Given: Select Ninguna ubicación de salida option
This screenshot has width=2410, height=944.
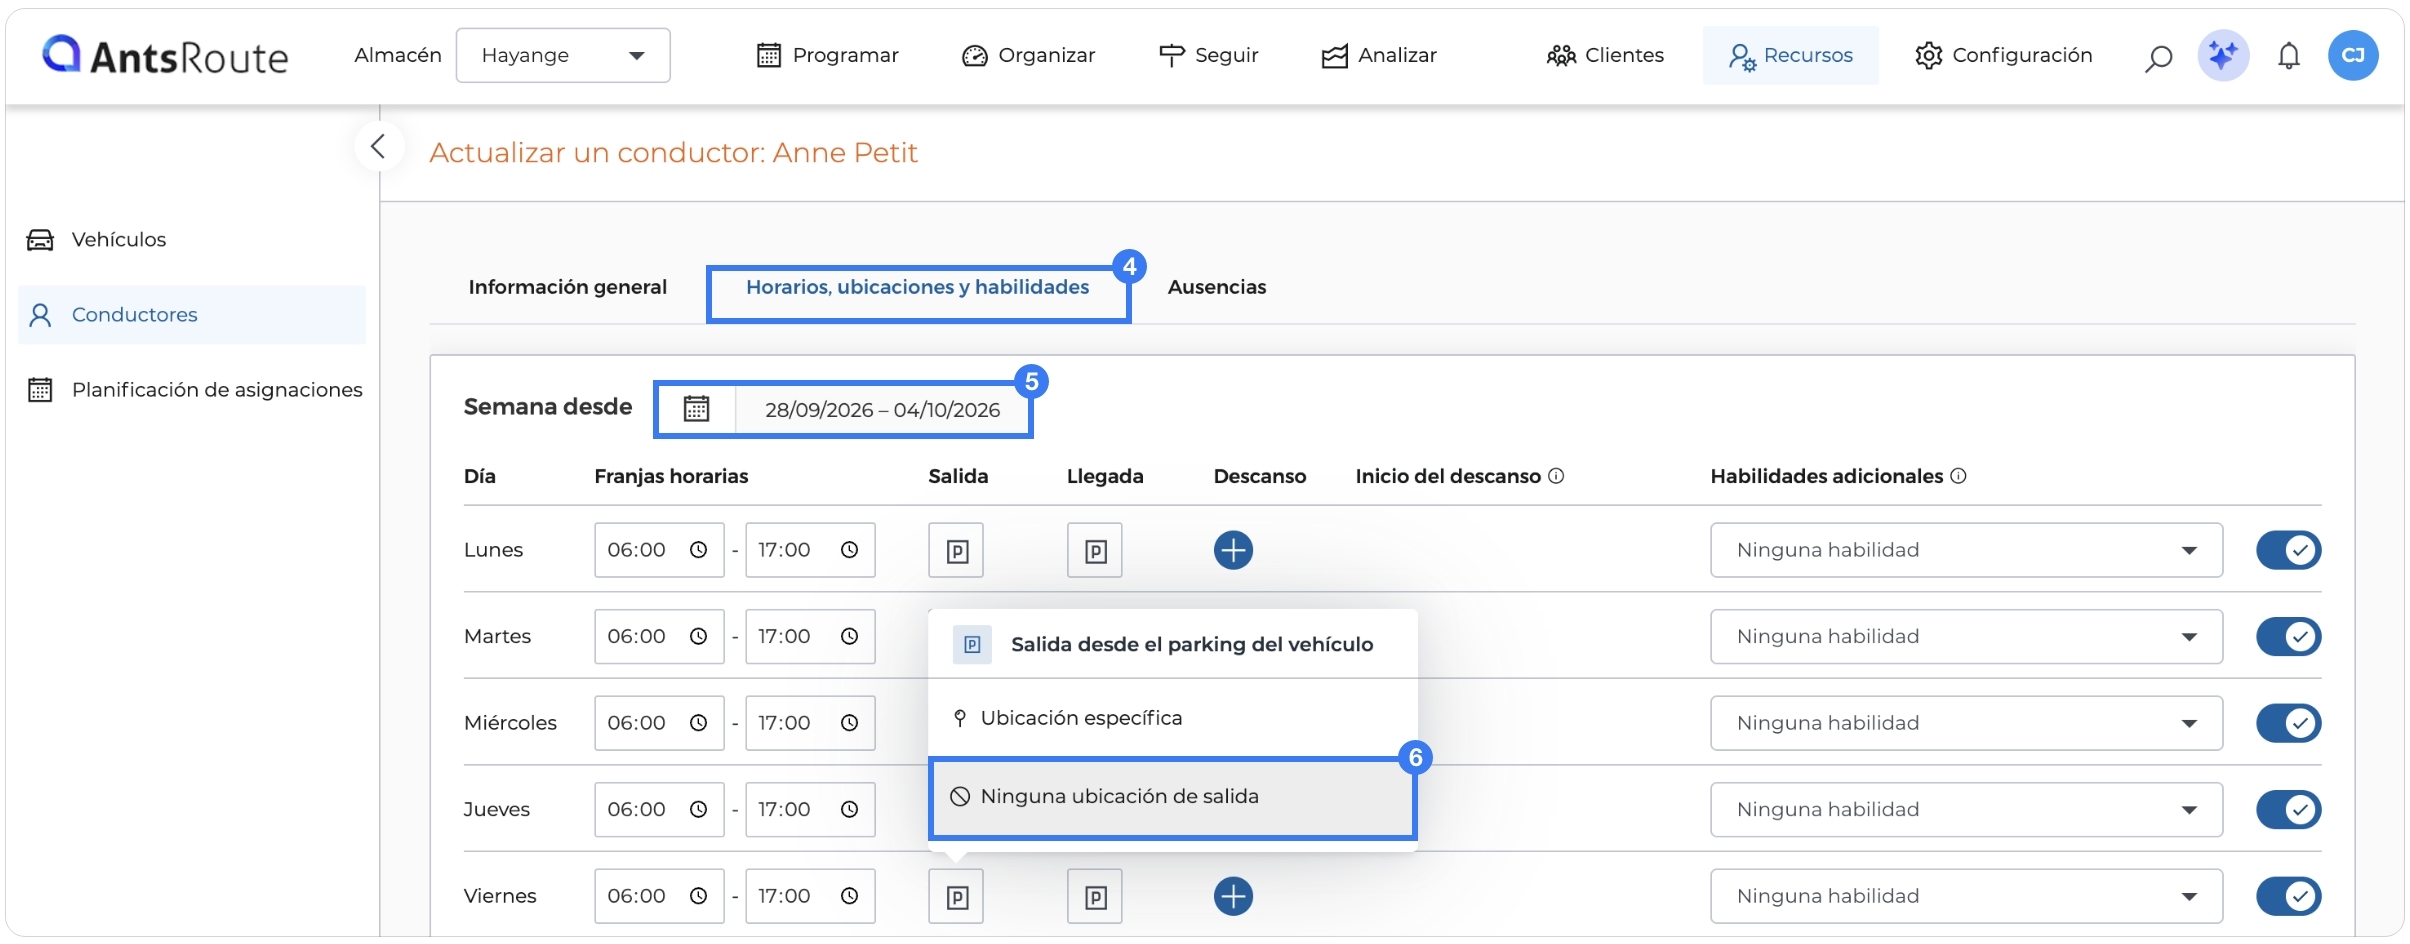Looking at the screenshot, I should point(1172,797).
